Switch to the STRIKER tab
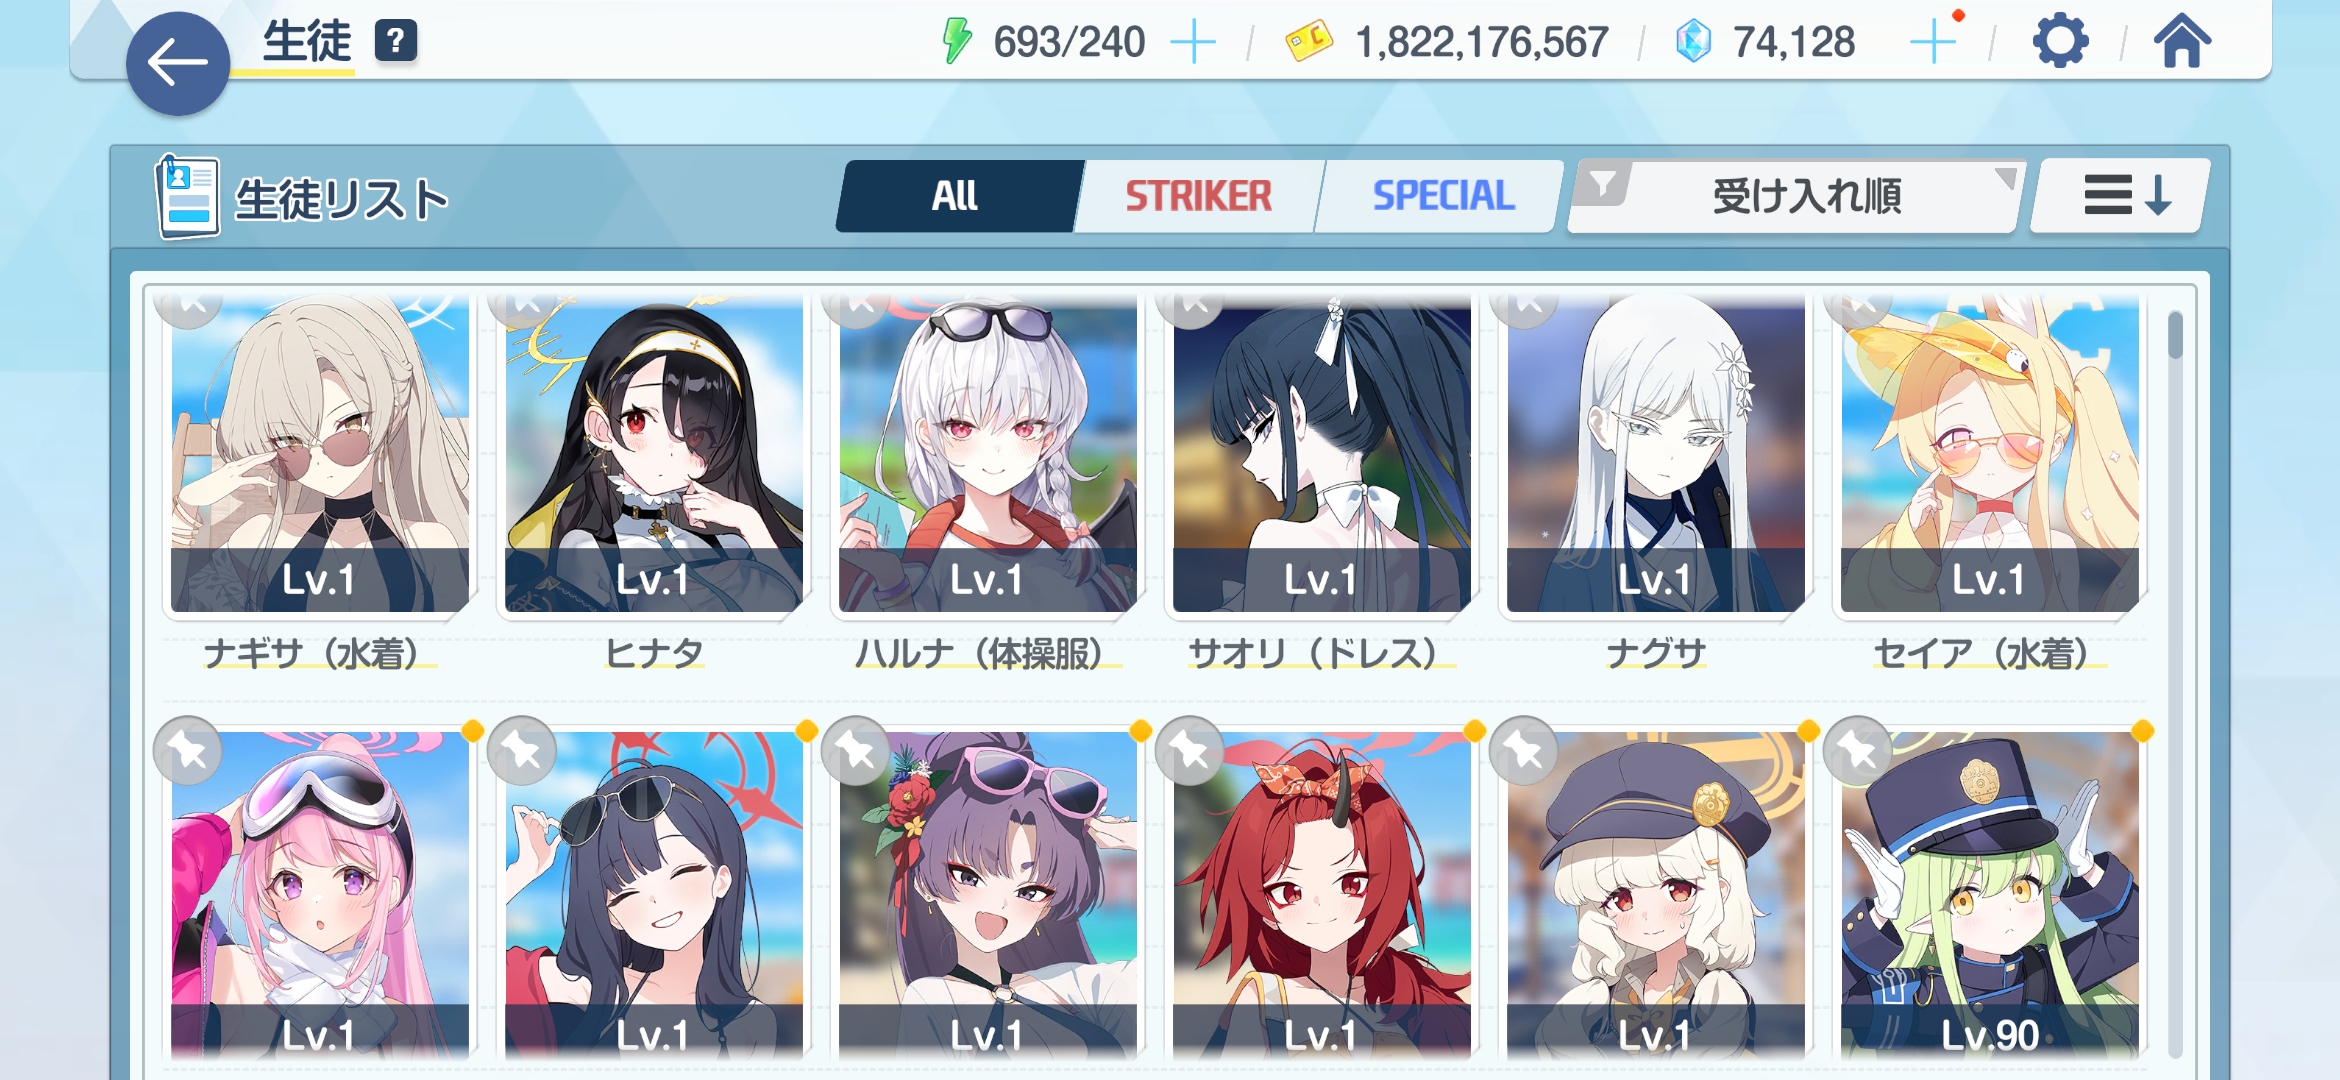Screen dimensions: 2340x1080 [x=1198, y=196]
